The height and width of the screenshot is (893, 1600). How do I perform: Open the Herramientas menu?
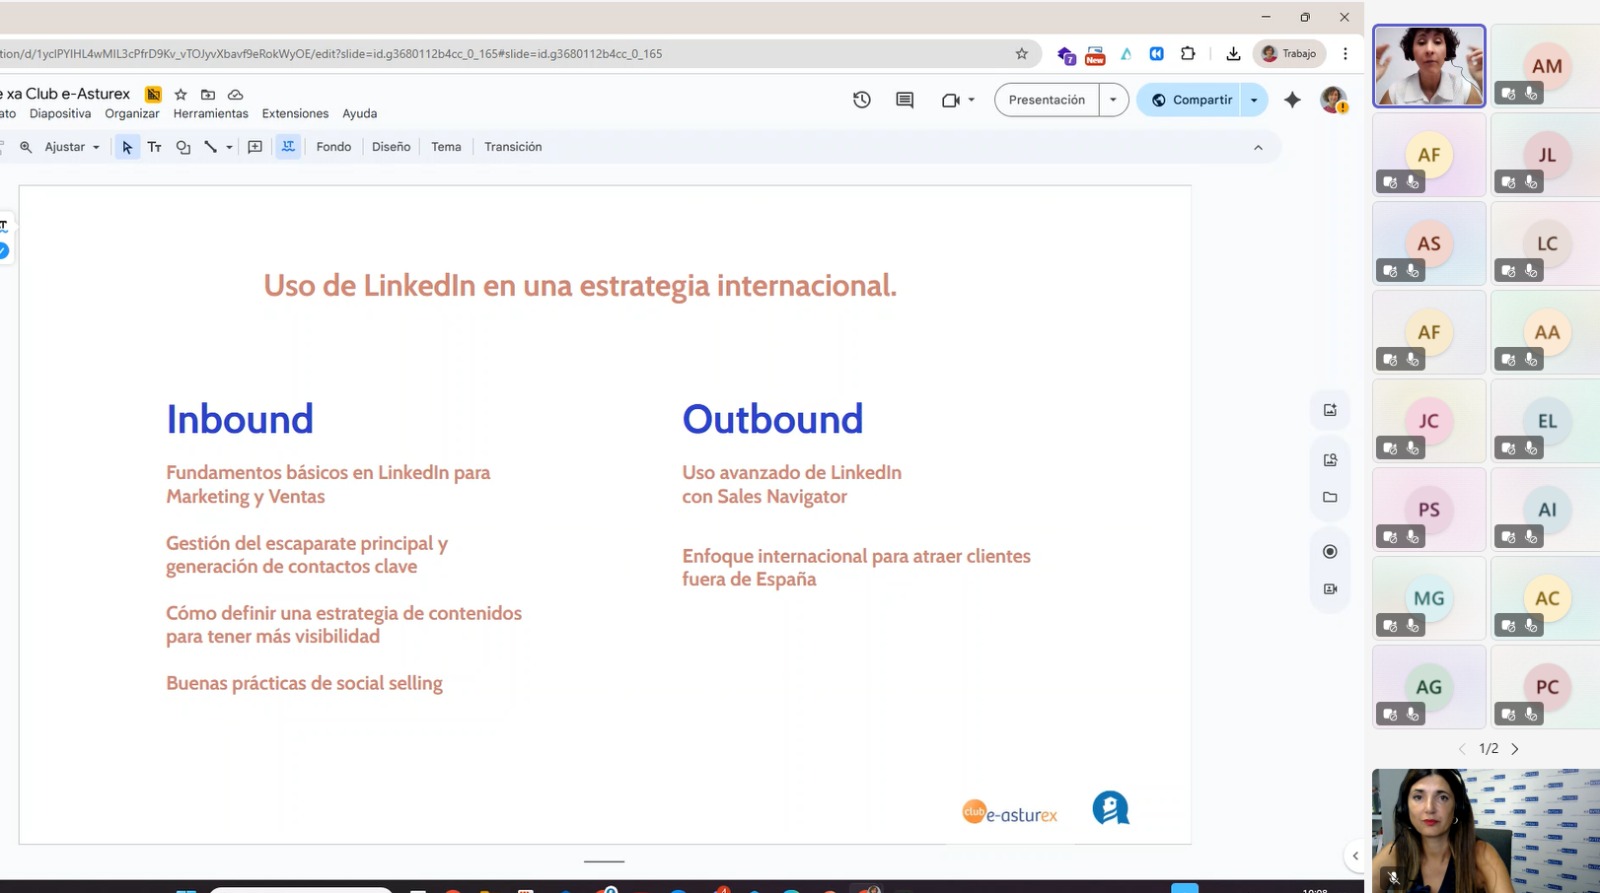(210, 114)
